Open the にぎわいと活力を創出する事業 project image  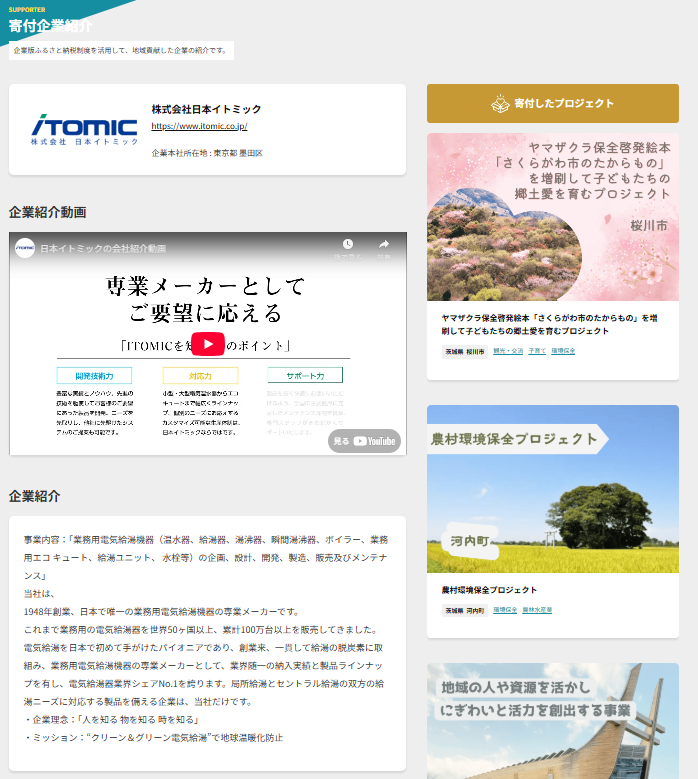[x=552, y=720]
